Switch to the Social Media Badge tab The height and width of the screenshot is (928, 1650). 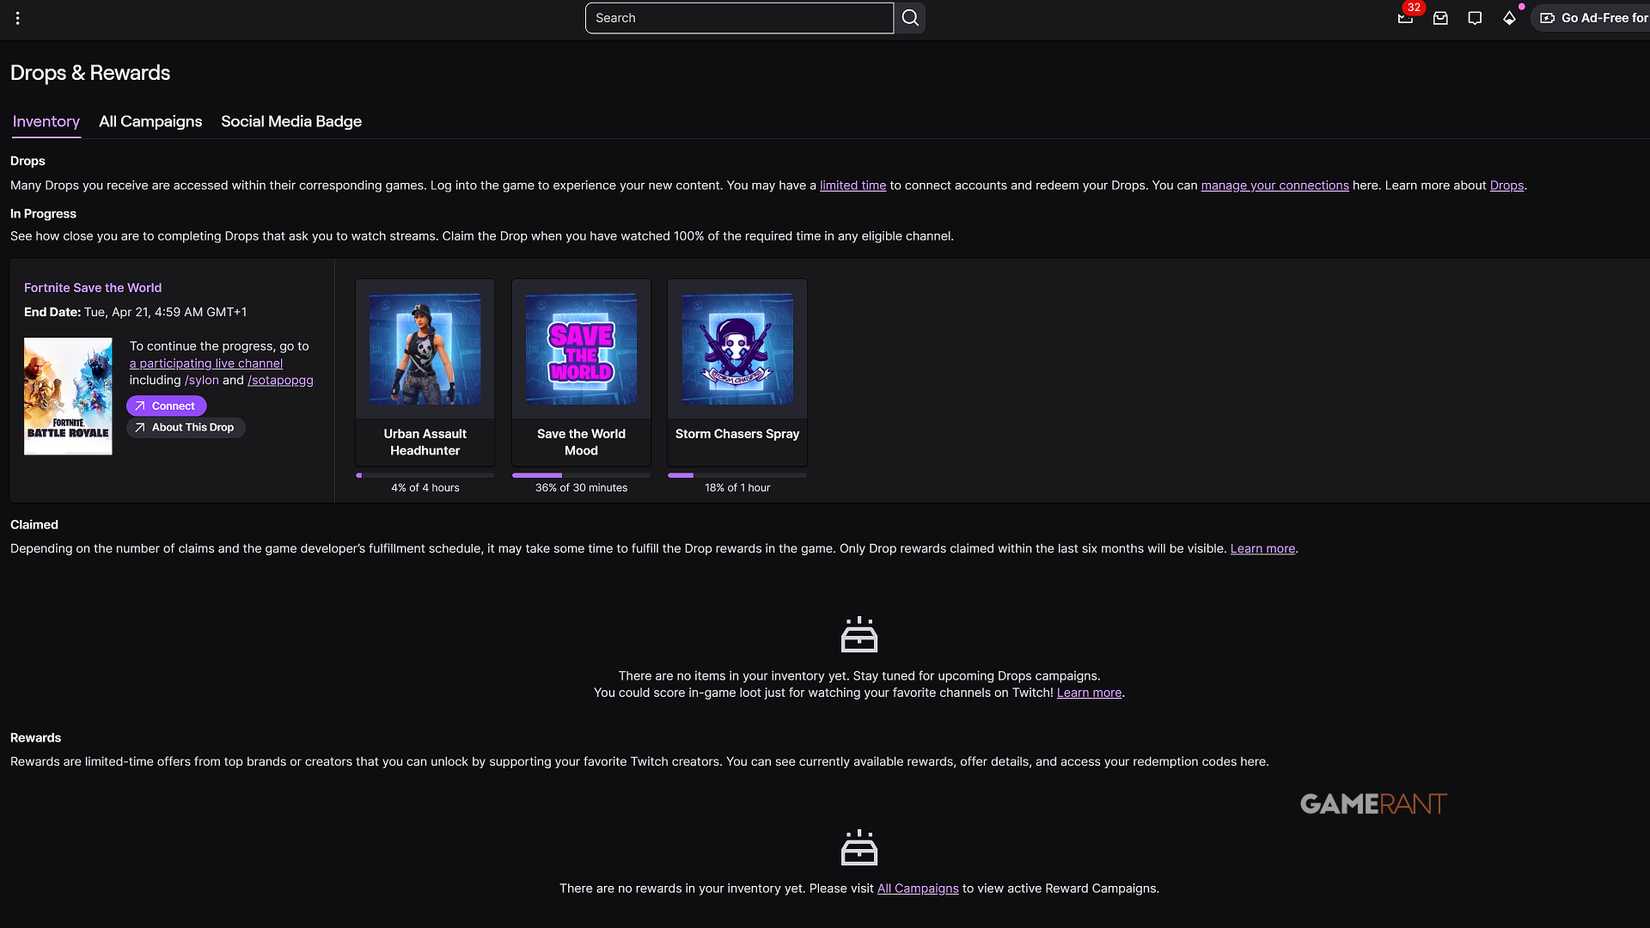[x=290, y=121]
